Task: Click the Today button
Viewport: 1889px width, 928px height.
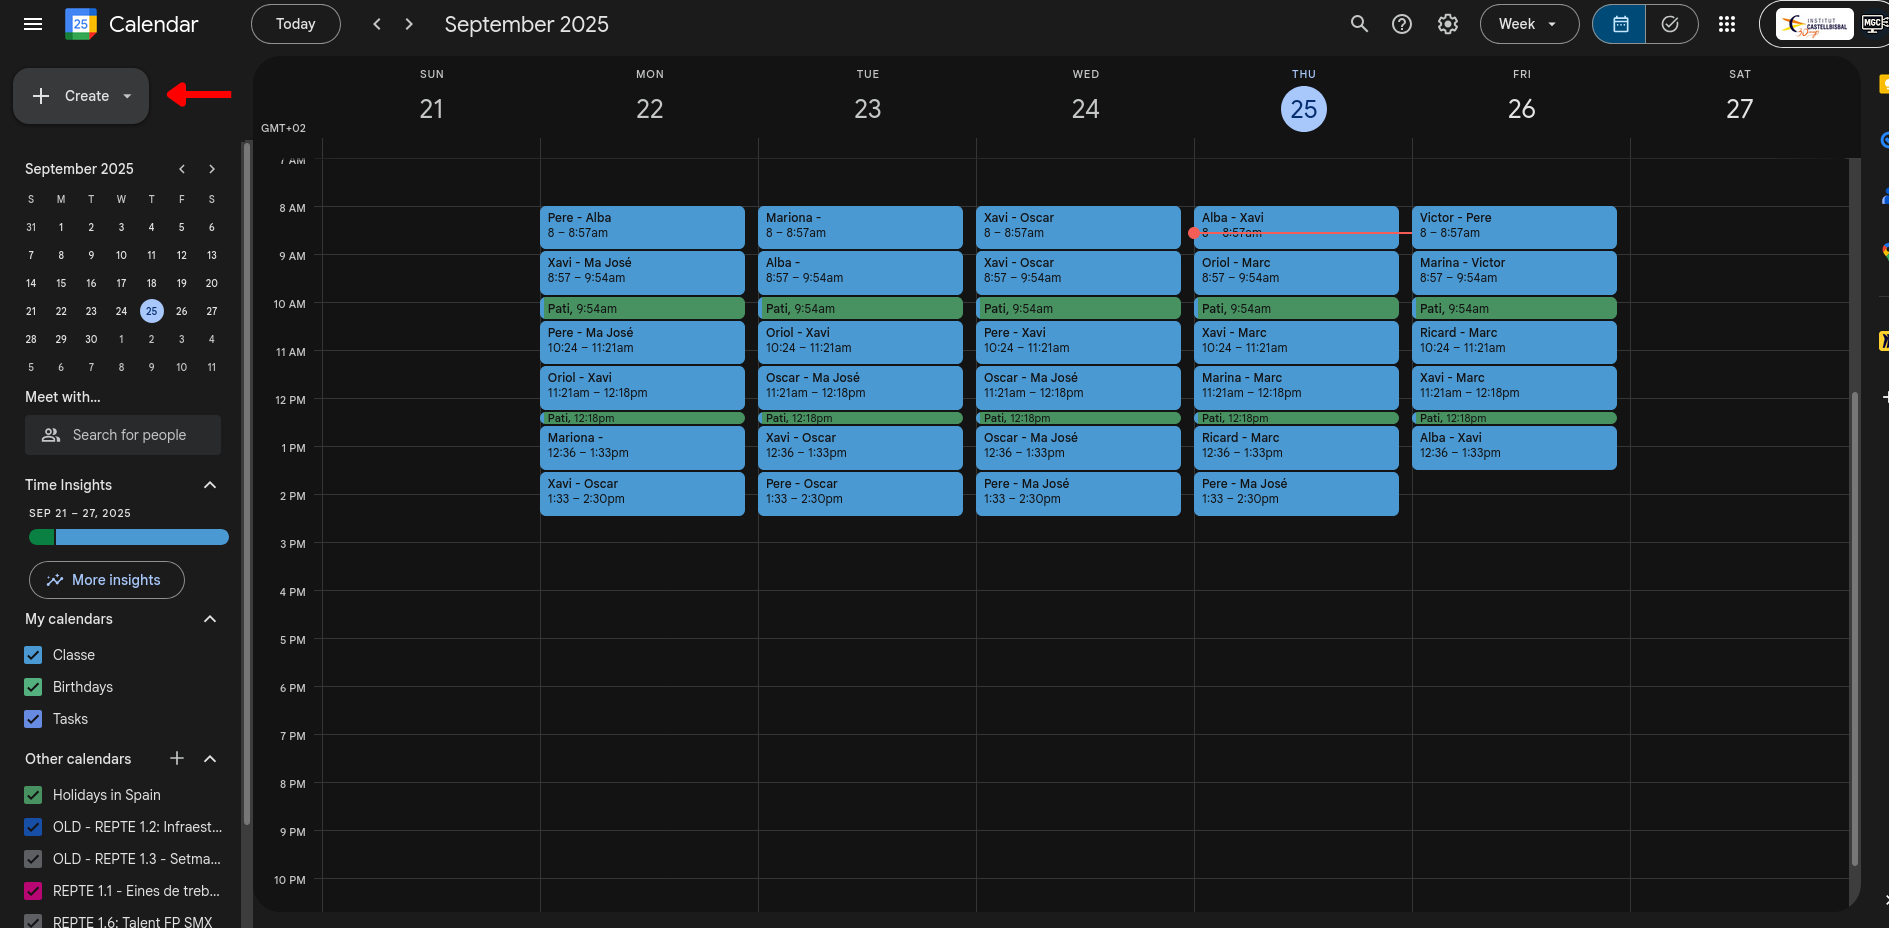Action: (x=295, y=24)
